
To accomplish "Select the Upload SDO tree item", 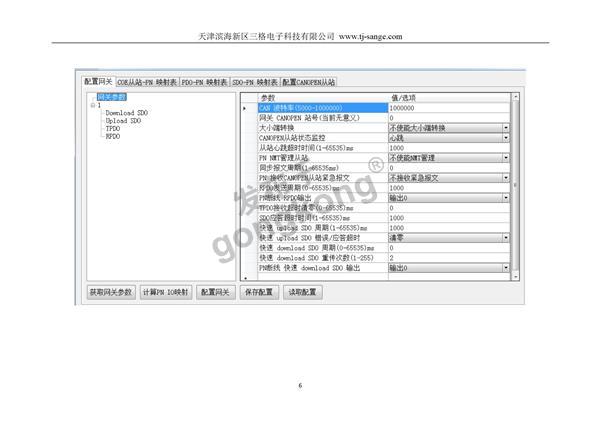I will (x=123, y=121).
